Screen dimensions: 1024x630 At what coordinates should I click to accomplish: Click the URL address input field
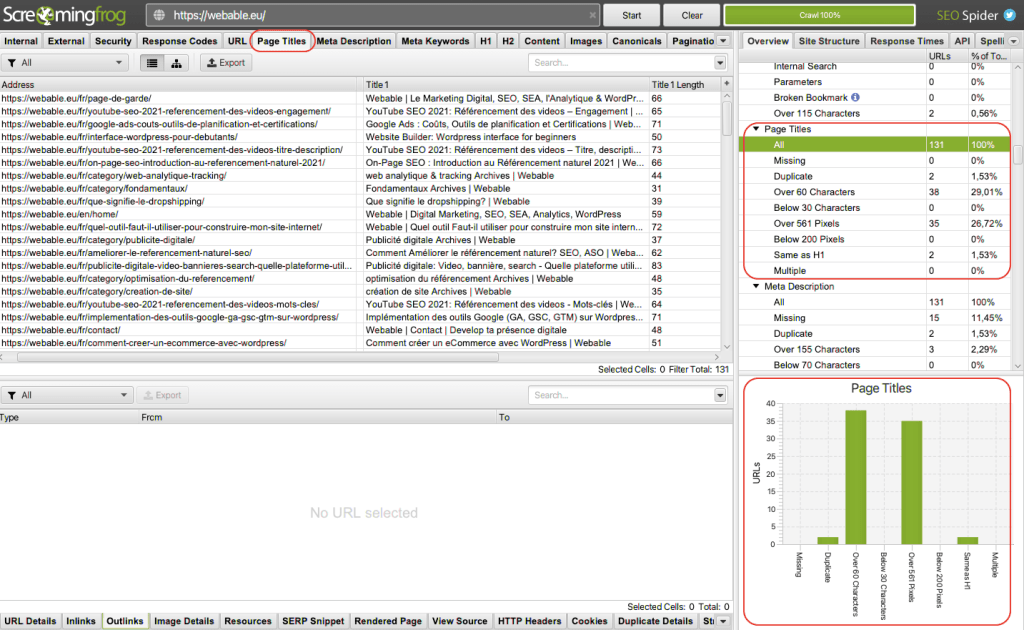372,15
